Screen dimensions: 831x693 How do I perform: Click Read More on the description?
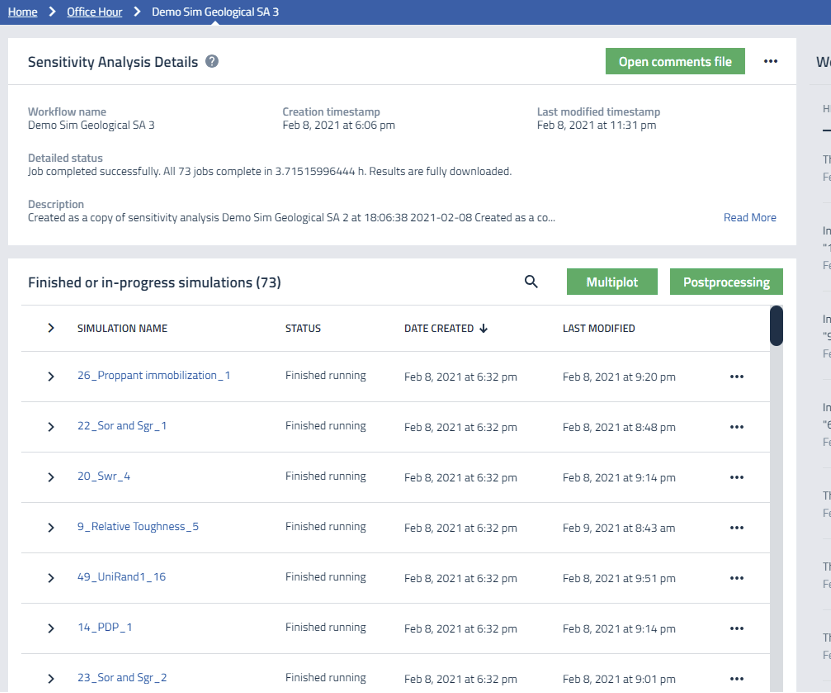749,217
